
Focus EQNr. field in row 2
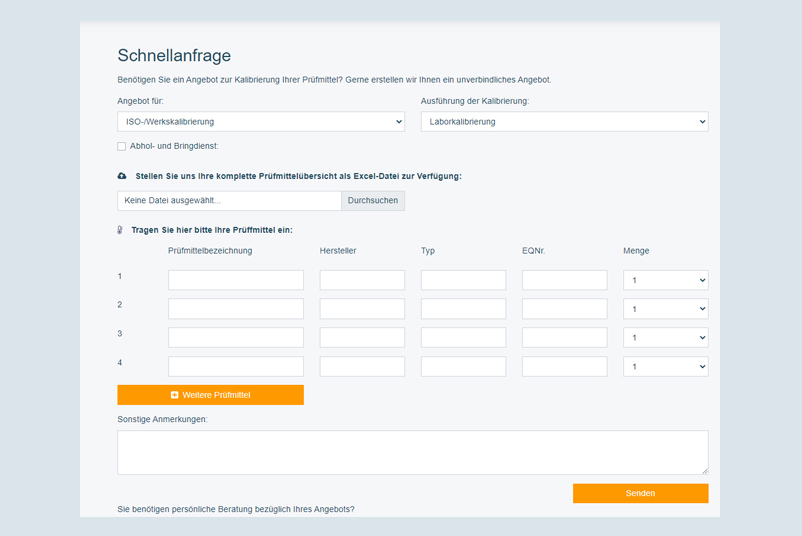[565, 309]
